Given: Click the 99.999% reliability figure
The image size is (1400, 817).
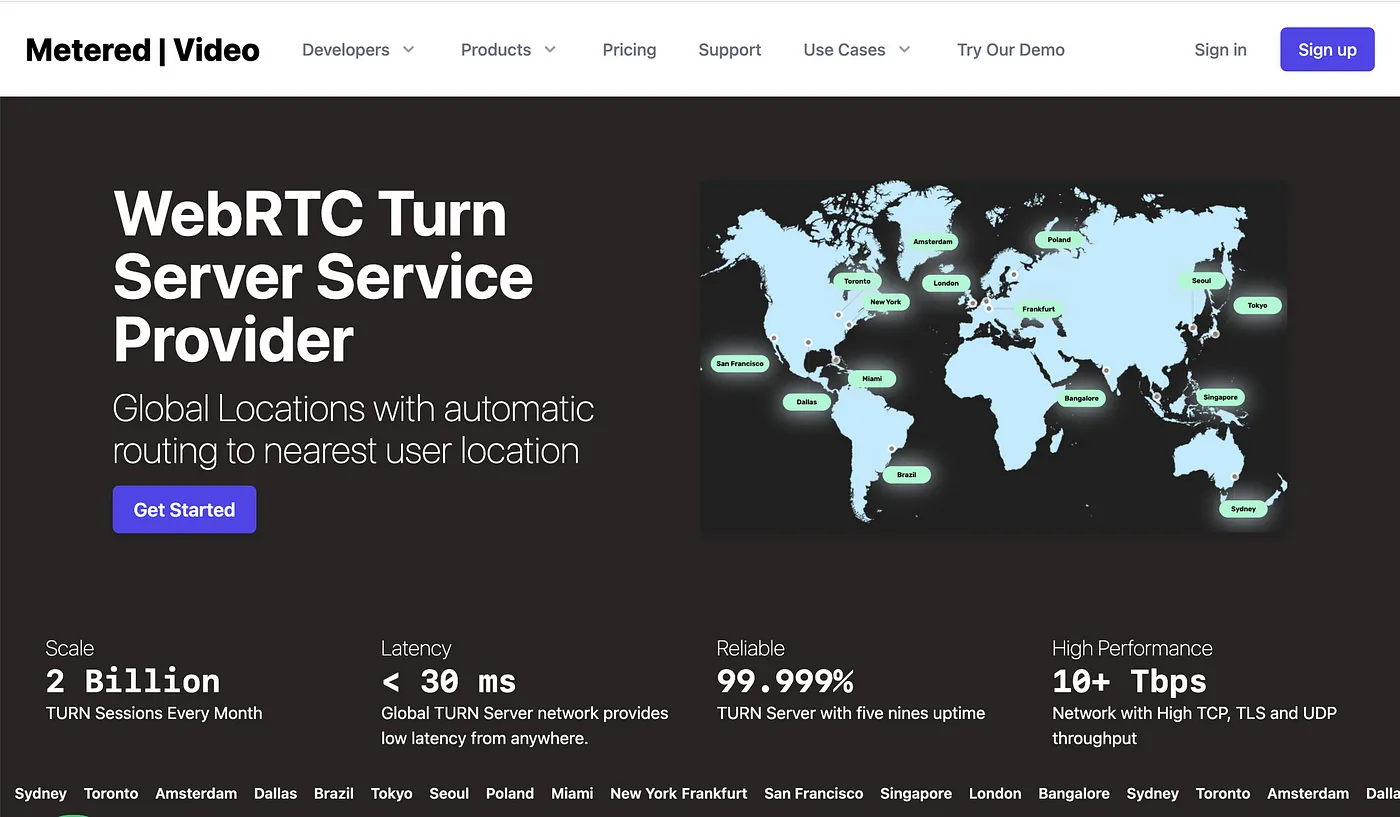Looking at the screenshot, I should click(785, 681).
